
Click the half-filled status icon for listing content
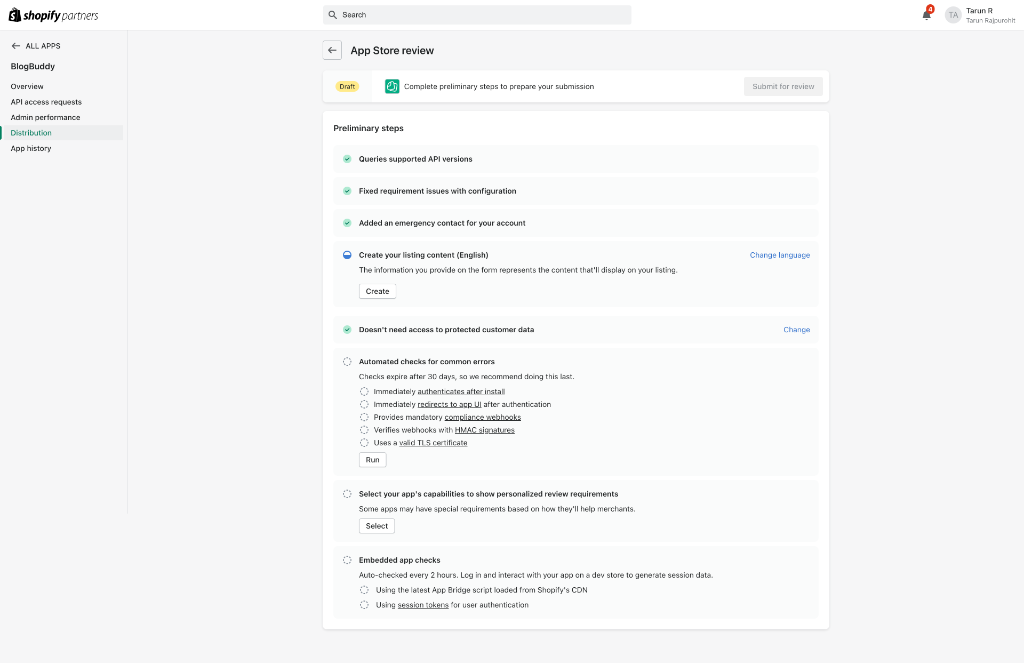click(347, 255)
